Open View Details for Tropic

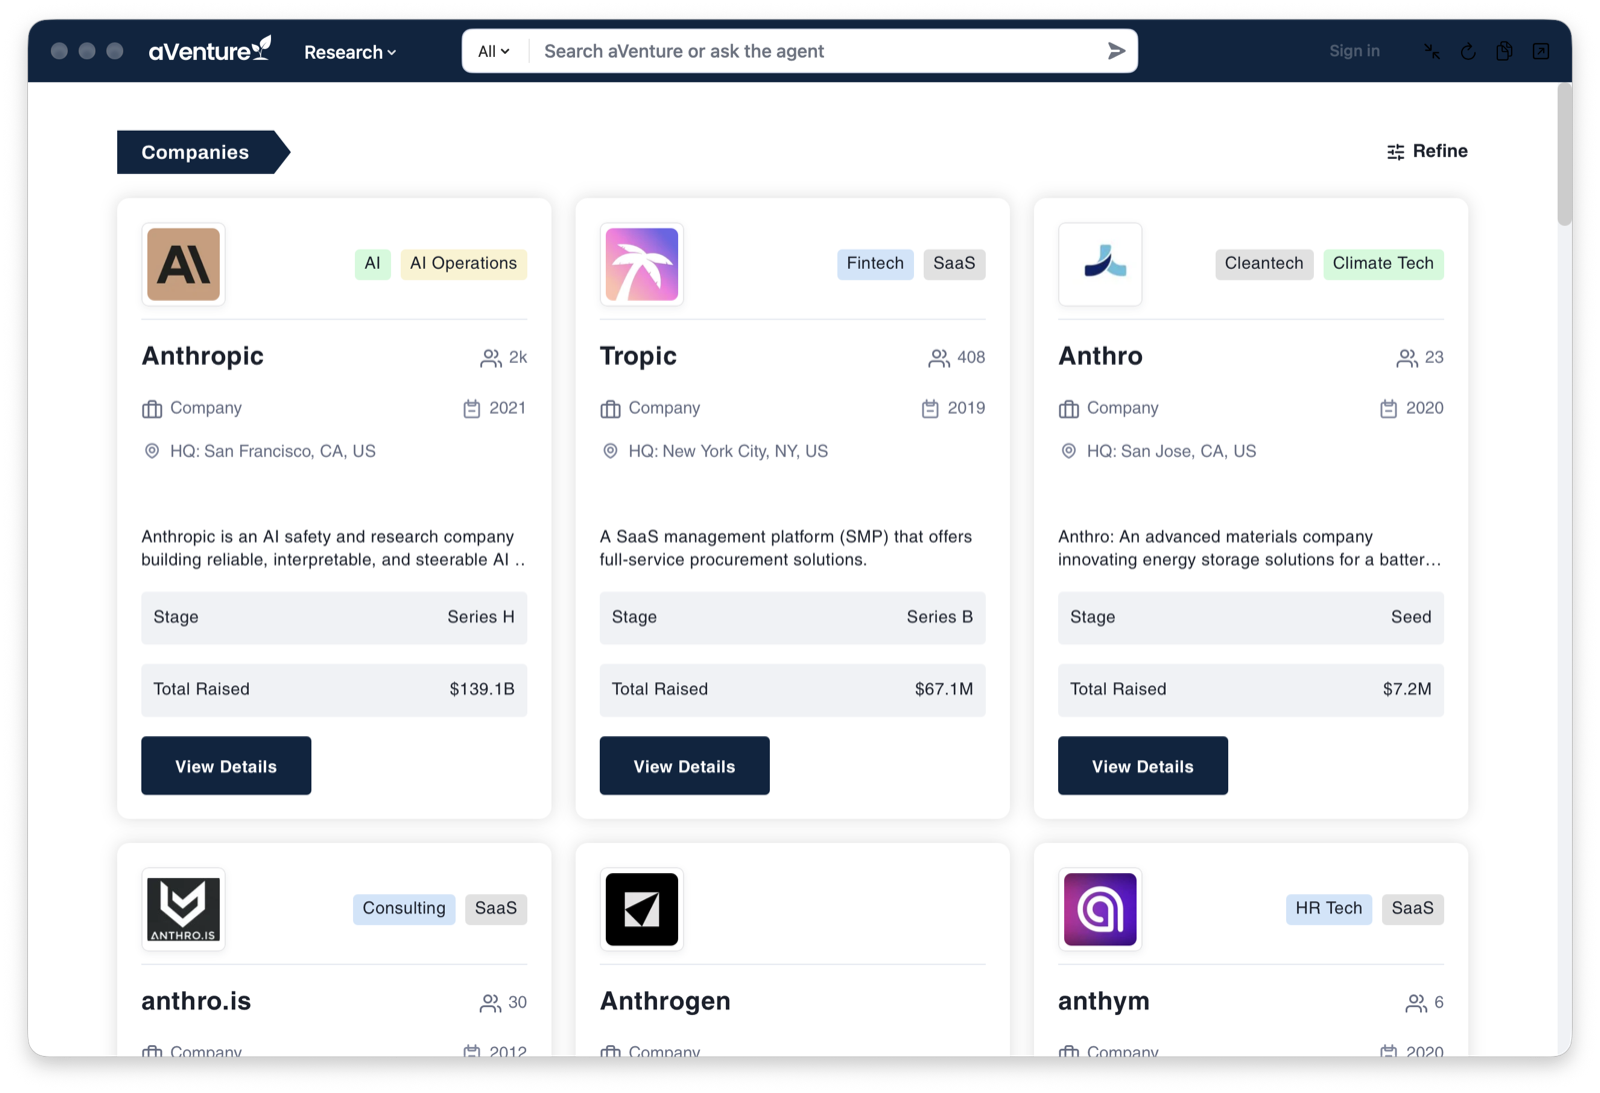[x=685, y=766]
